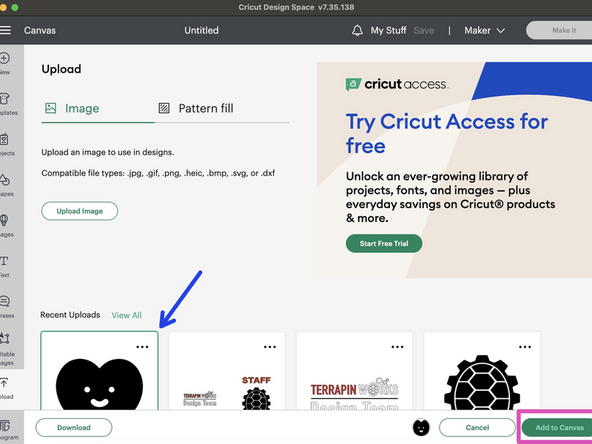Screen dimensions: 592x444
Task: Click the compatible file types text
Action: click(158, 173)
